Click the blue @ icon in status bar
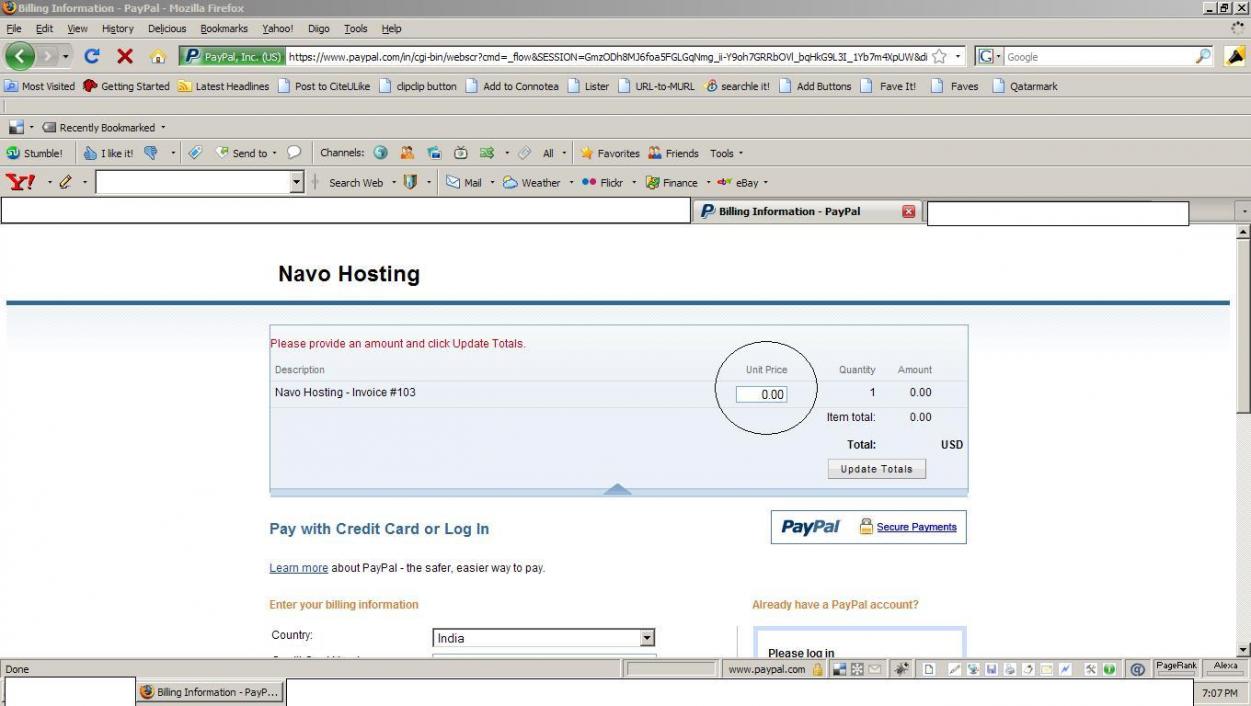Image resolution: width=1251 pixels, height=706 pixels. [1138, 669]
